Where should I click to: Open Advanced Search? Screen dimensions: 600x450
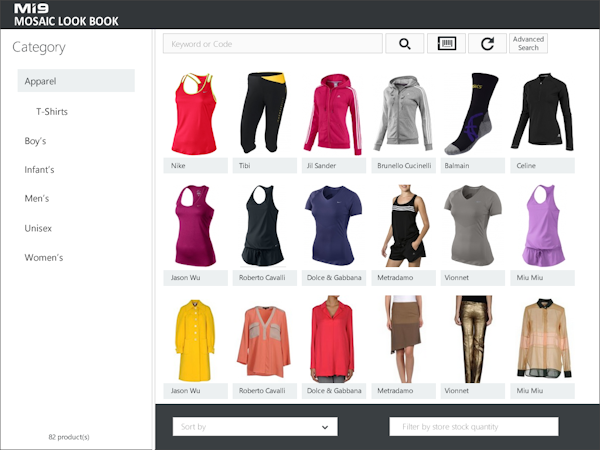(x=528, y=43)
